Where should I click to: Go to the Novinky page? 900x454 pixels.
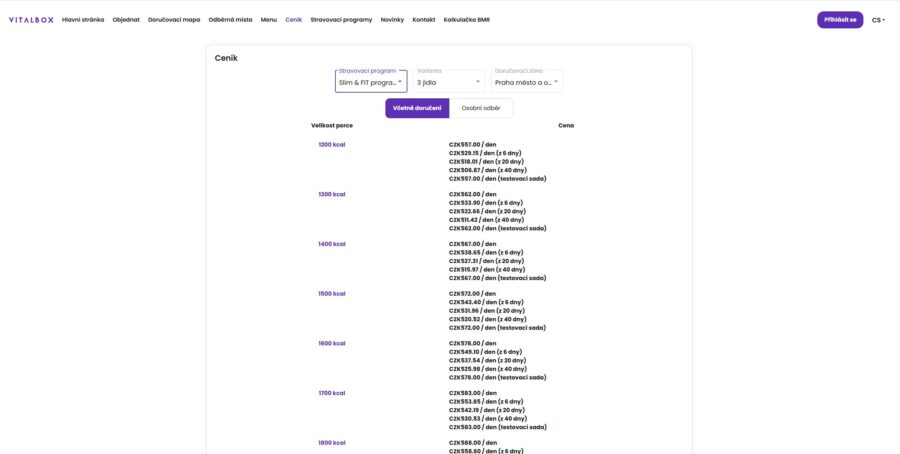tap(392, 20)
